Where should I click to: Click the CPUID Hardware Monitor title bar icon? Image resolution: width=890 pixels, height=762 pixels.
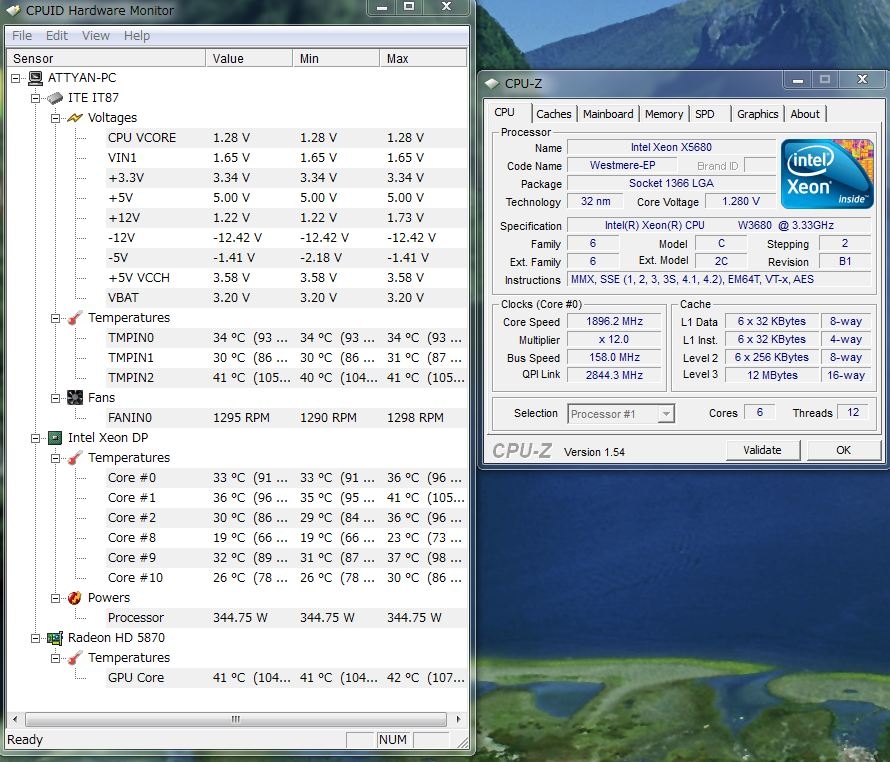(13, 10)
